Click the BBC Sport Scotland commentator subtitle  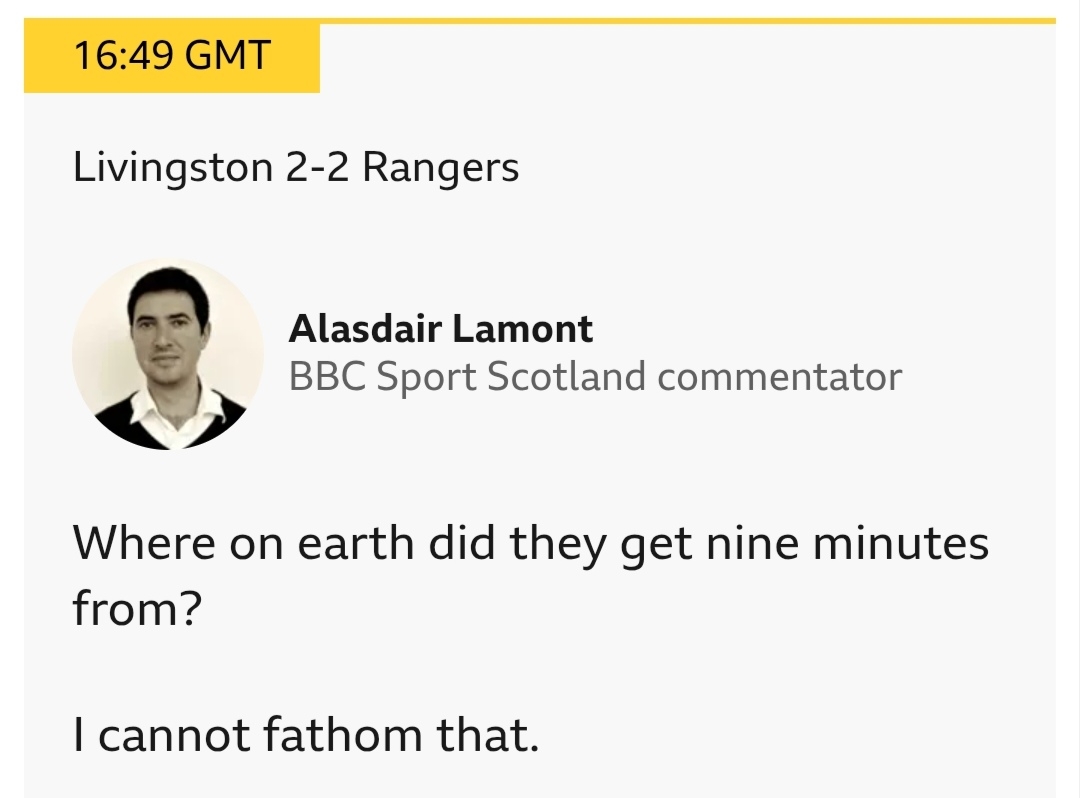[595, 377]
